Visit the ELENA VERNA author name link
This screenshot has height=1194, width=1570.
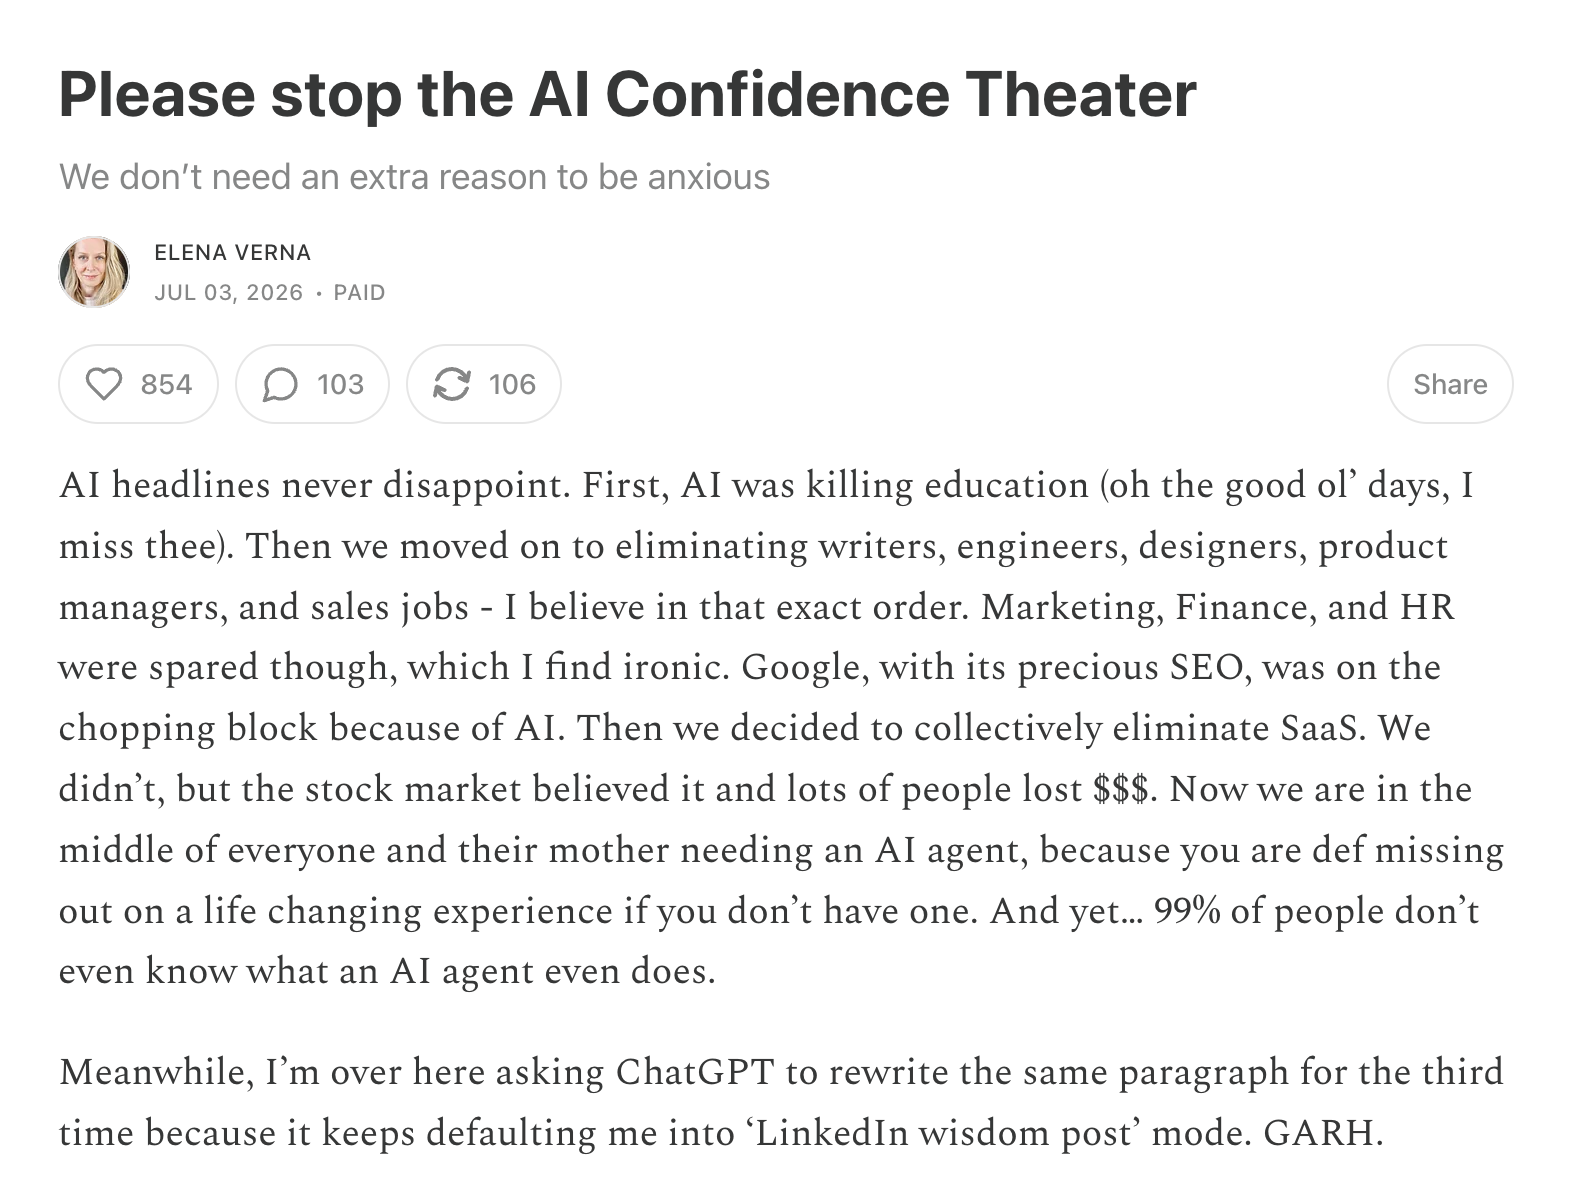[233, 253]
